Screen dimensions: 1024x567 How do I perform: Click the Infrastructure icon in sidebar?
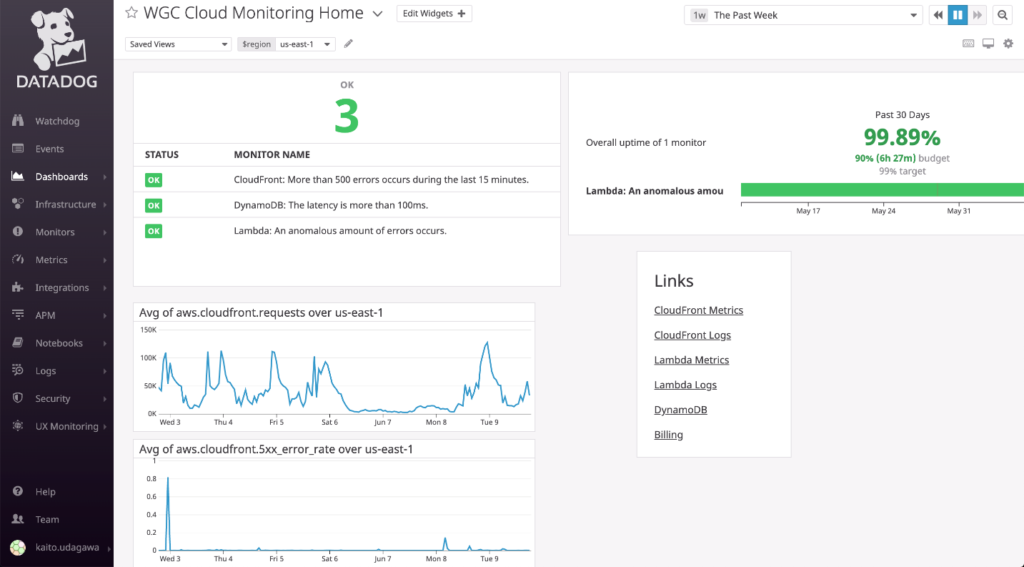coord(18,204)
